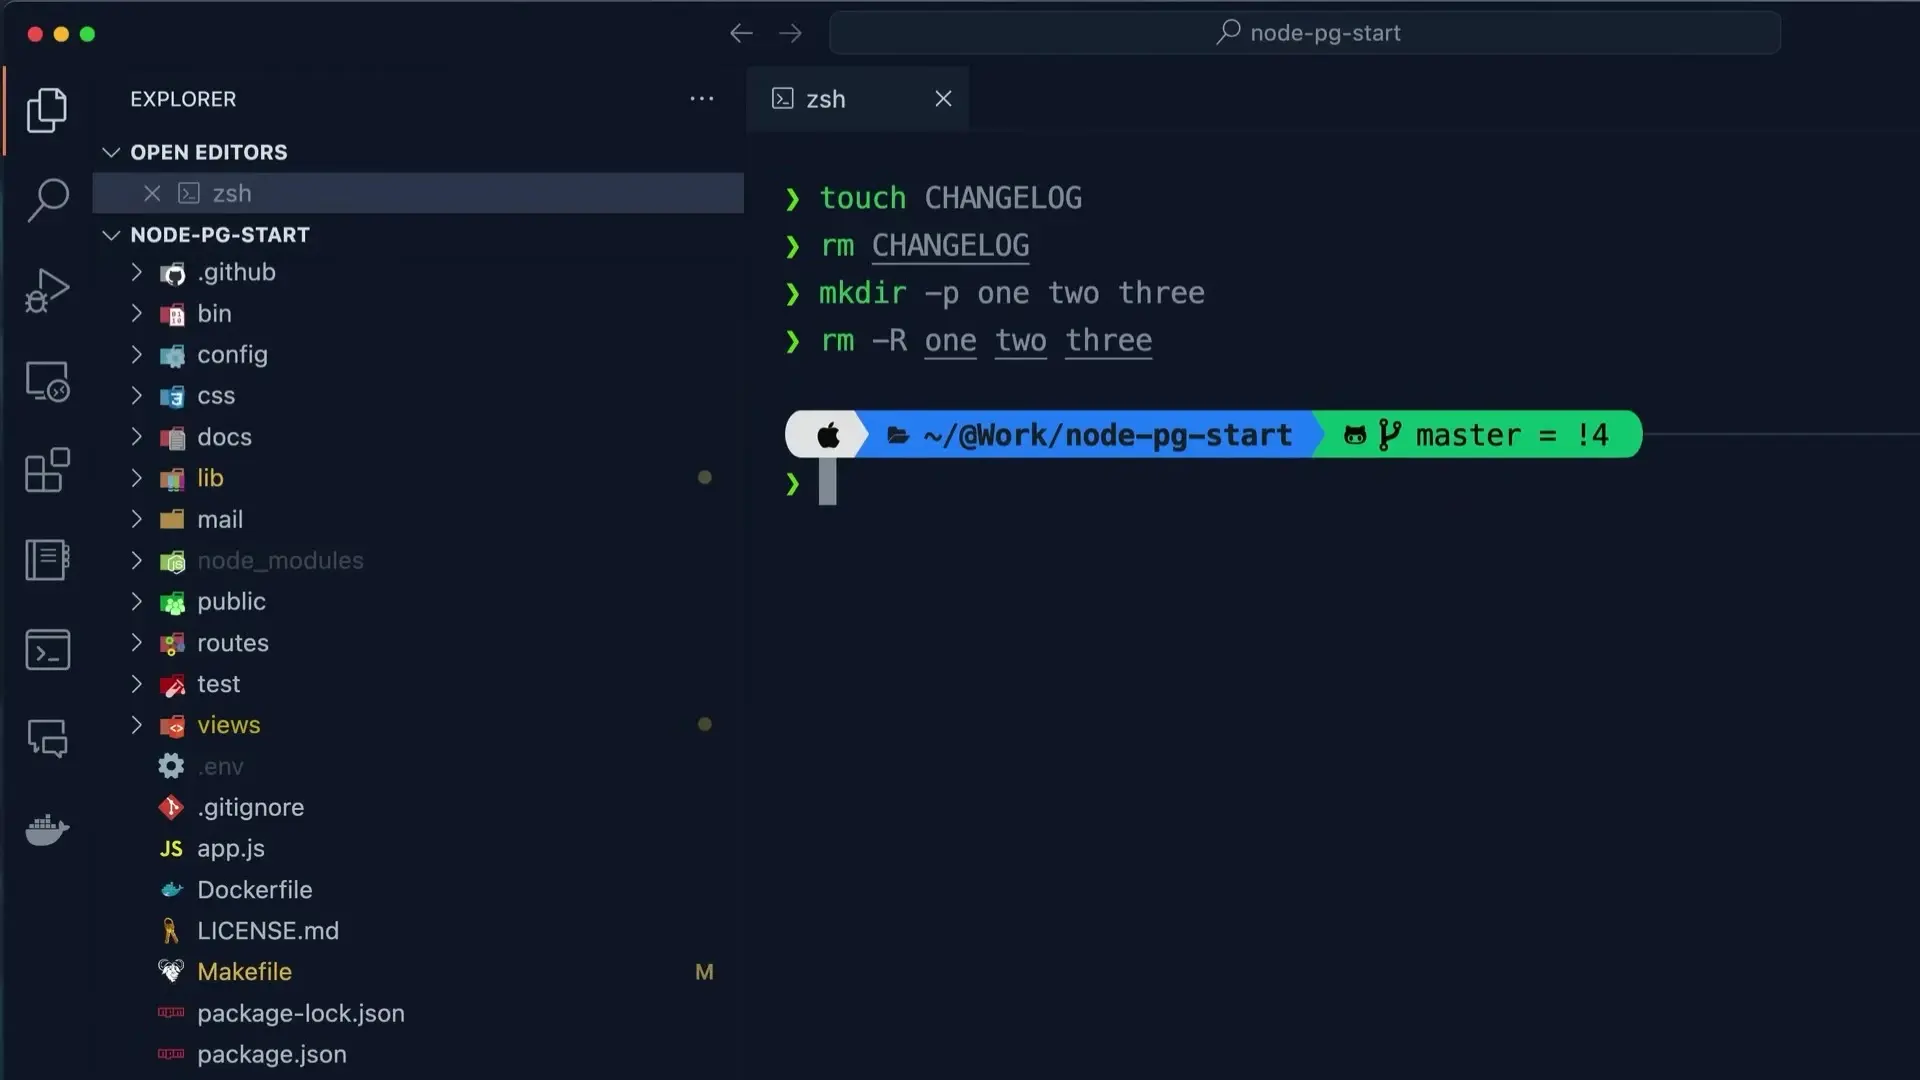The image size is (1920, 1080).
Task: Expand the .github folder
Action: pyautogui.click(x=137, y=272)
